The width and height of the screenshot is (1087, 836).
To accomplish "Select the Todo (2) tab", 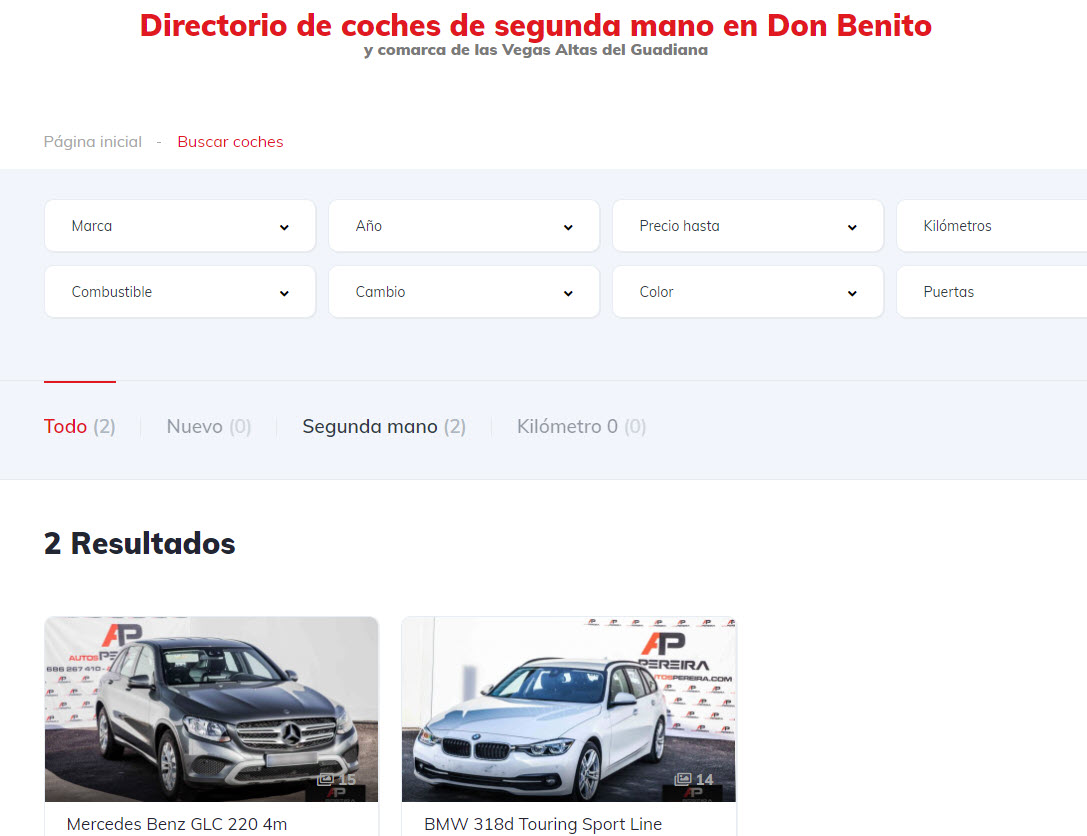I will (x=80, y=426).
